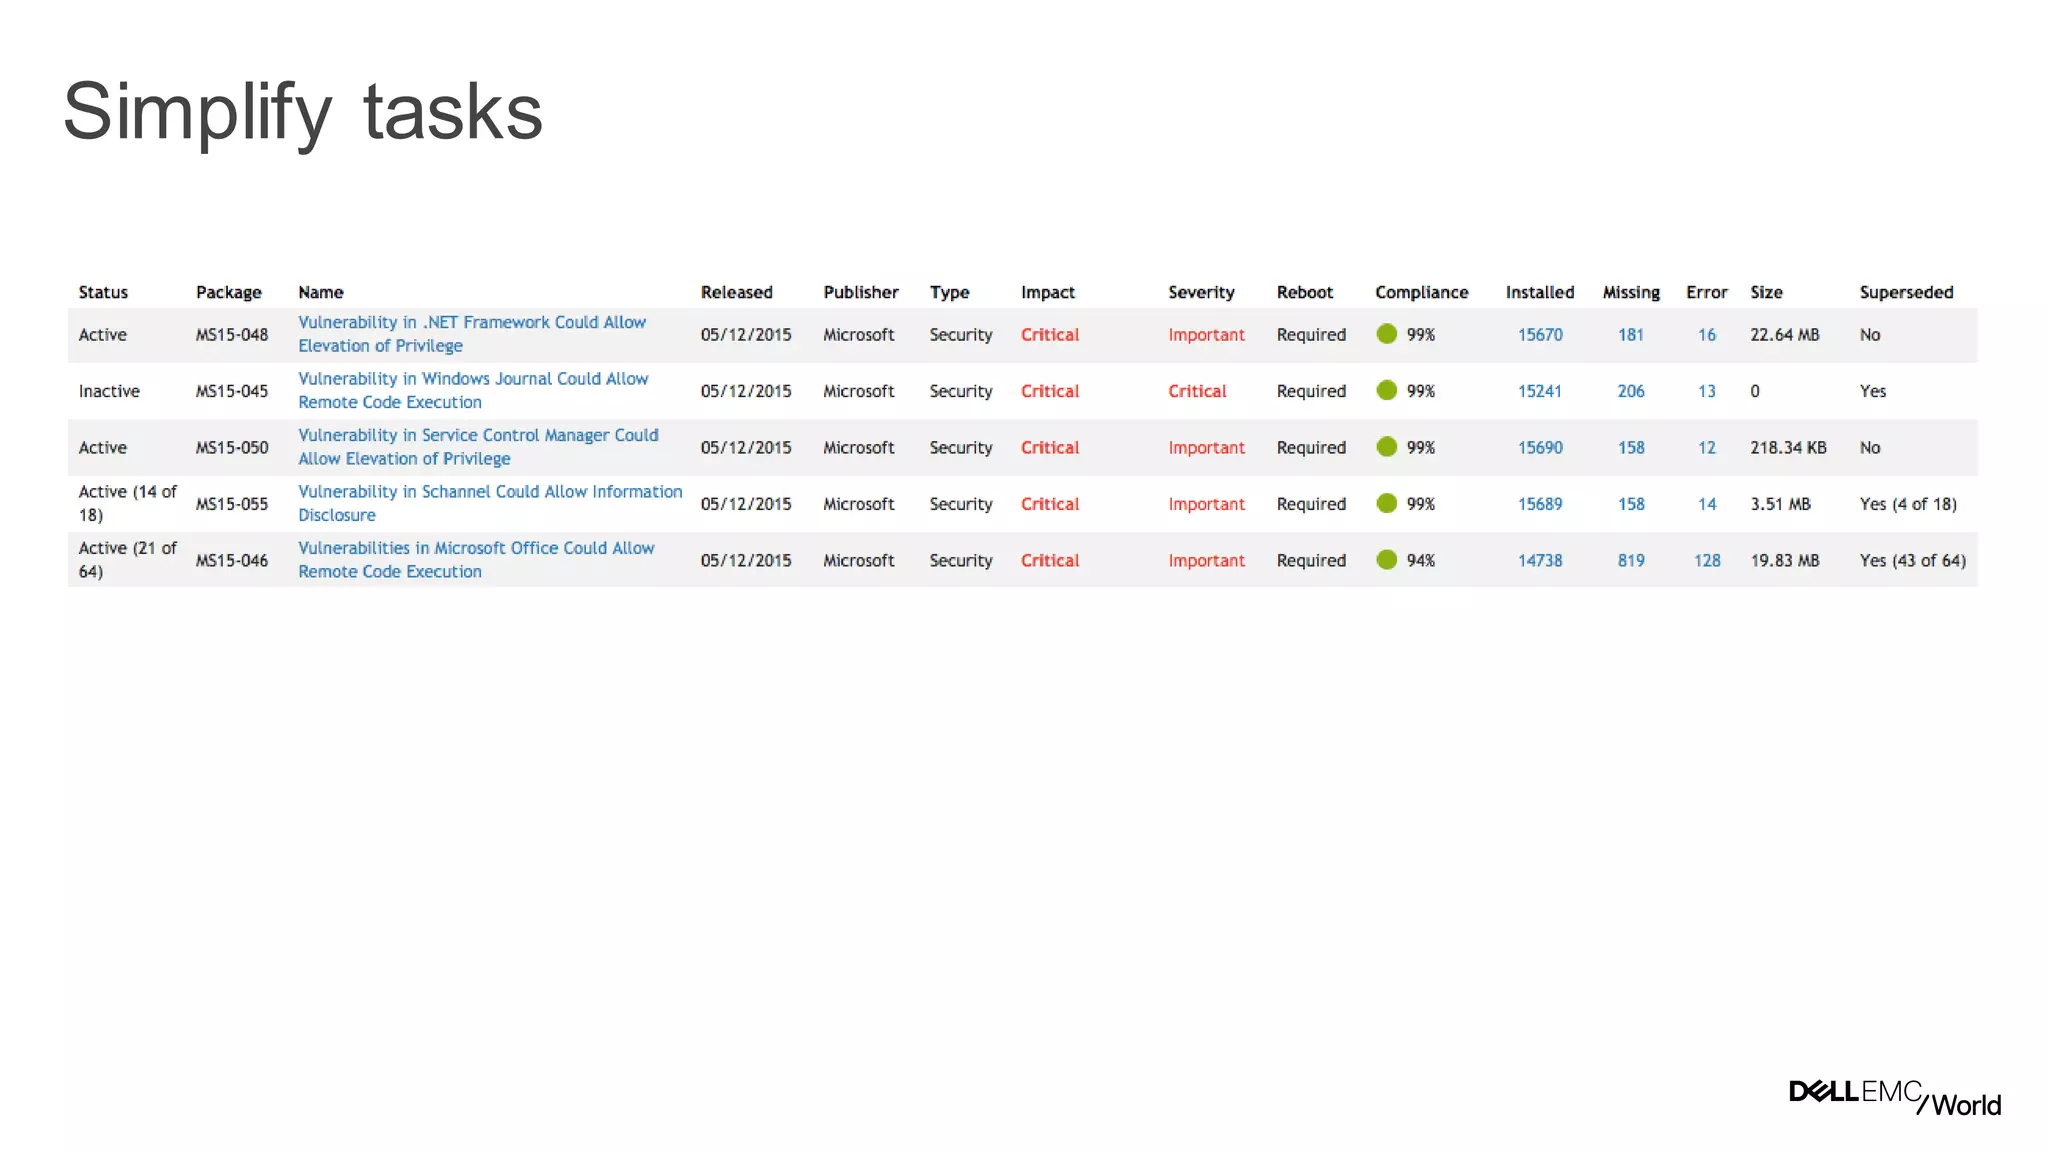Image resolution: width=2048 pixels, height=1152 pixels.
Task: Select package cell MS15-055
Action: click(x=232, y=504)
